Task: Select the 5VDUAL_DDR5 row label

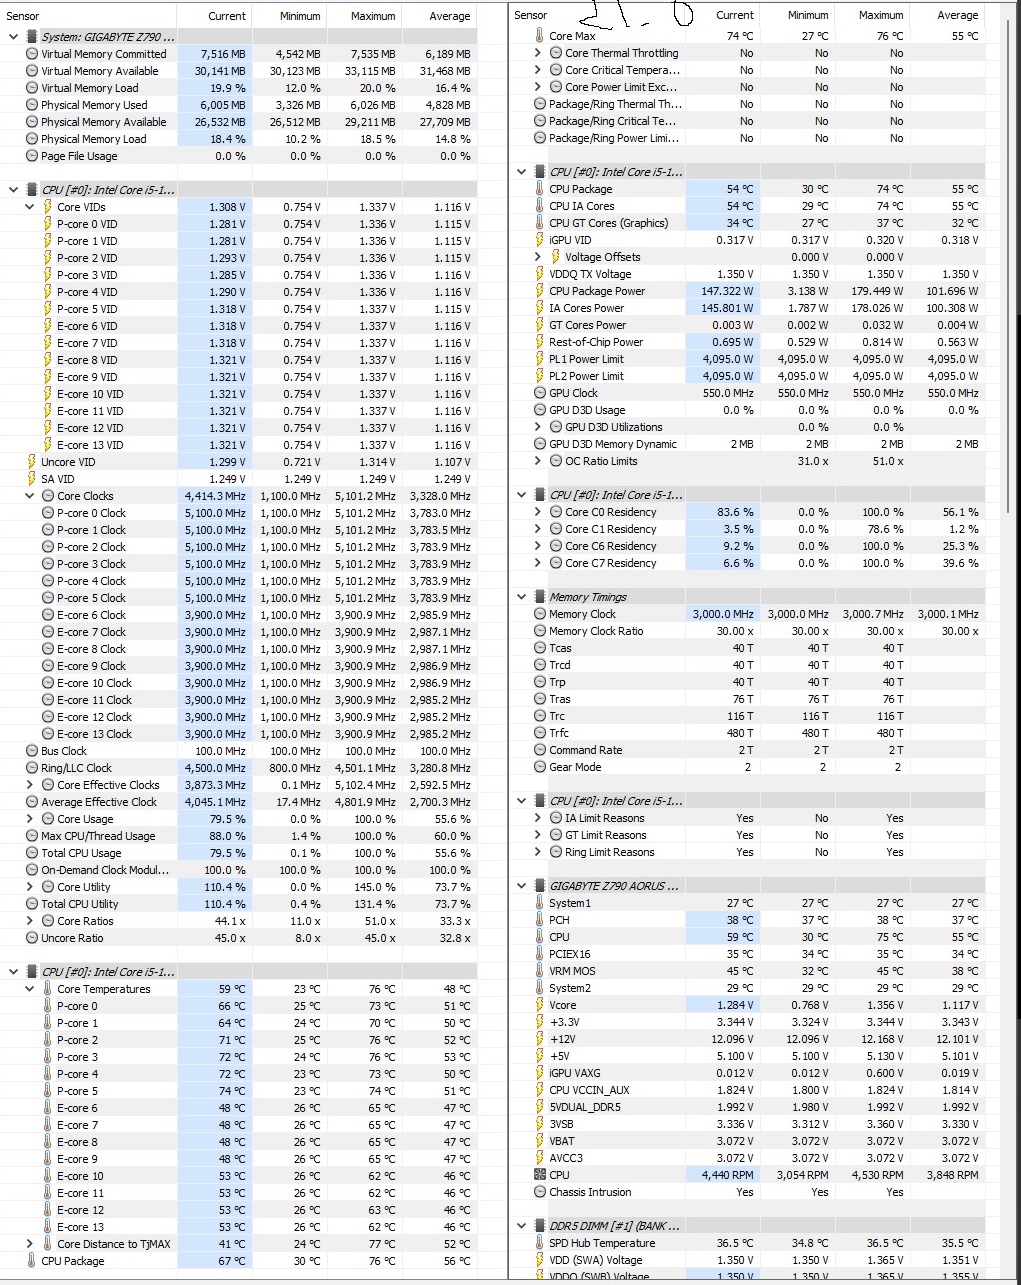Action: (585, 1107)
